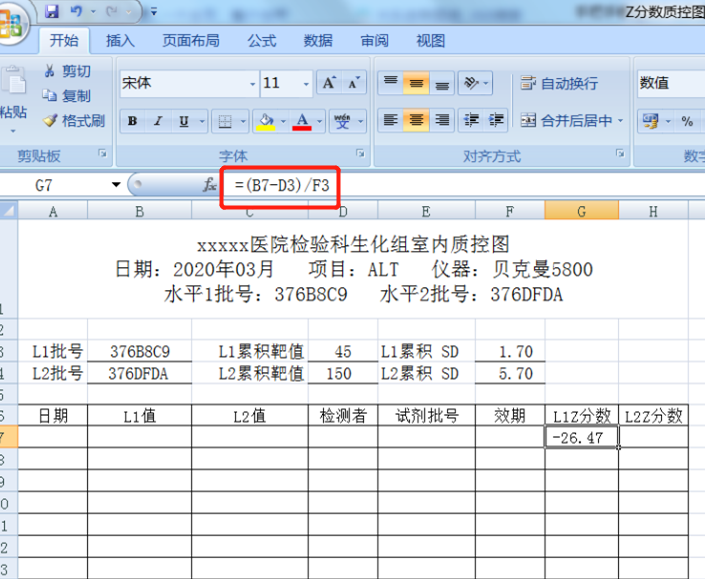
Task: Switch to the 插入 (Insert) tab
Action: coord(120,40)
